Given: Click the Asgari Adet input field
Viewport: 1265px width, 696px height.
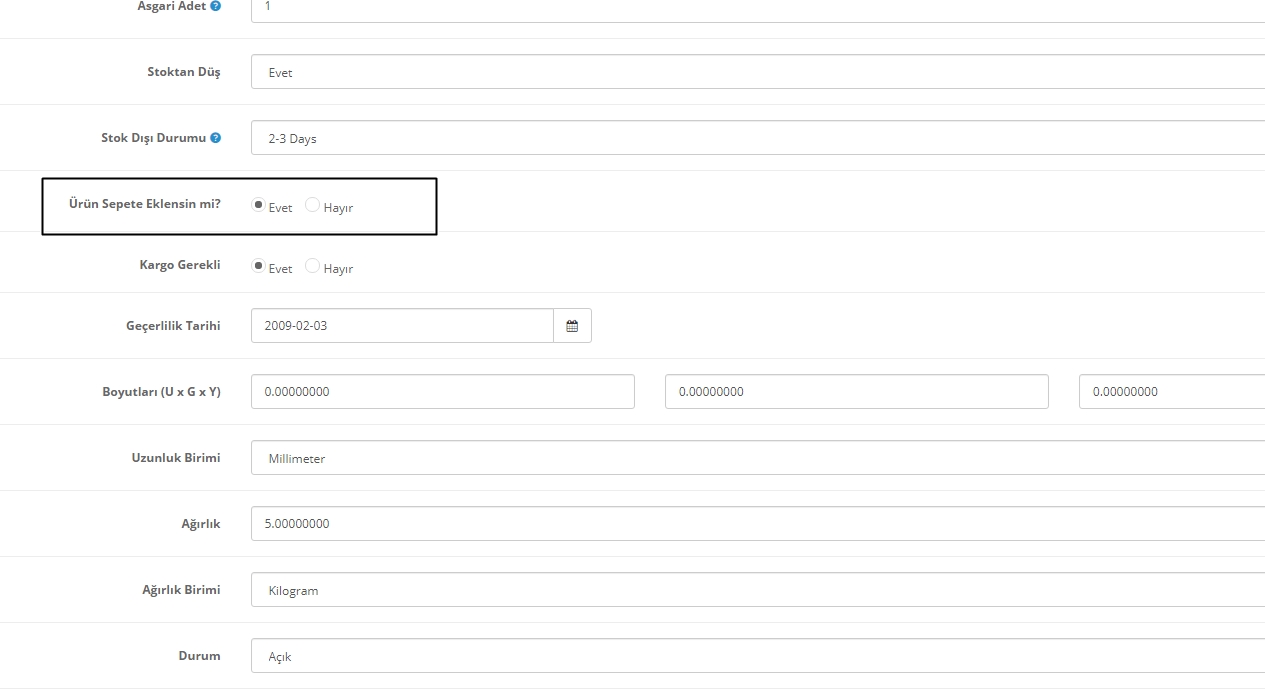Looking at the screenshot, I should [x=758, y=8].
